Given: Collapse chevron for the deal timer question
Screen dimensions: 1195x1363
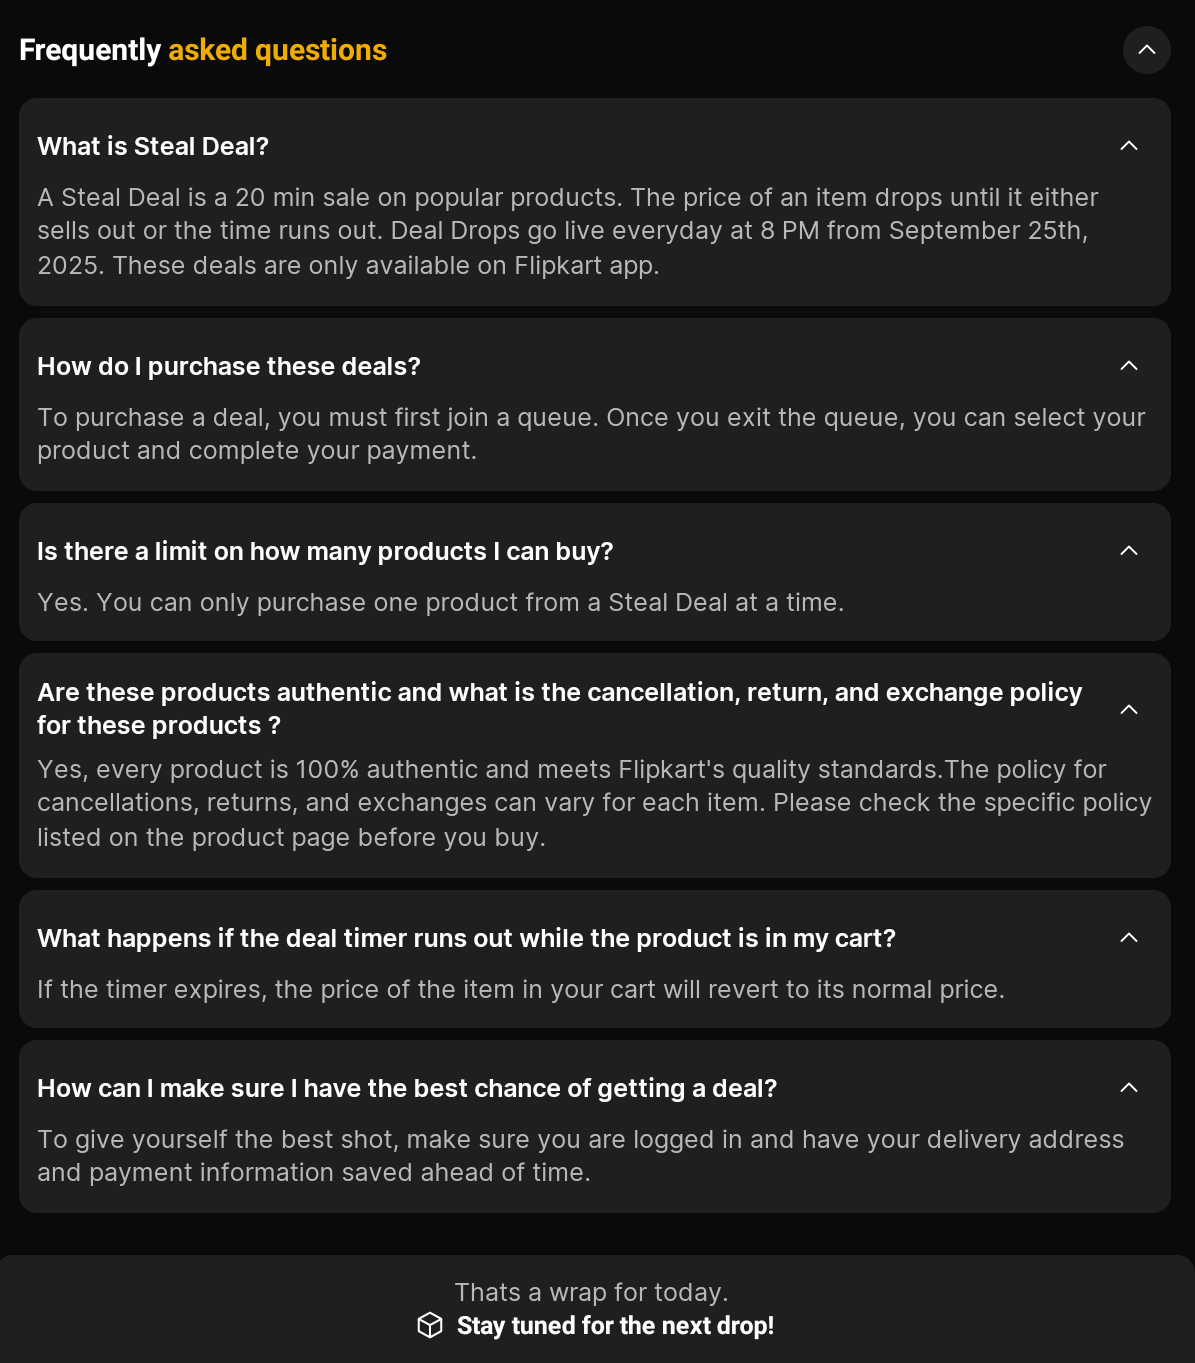Looking at the screenshot, I should tap(1129, 938).
